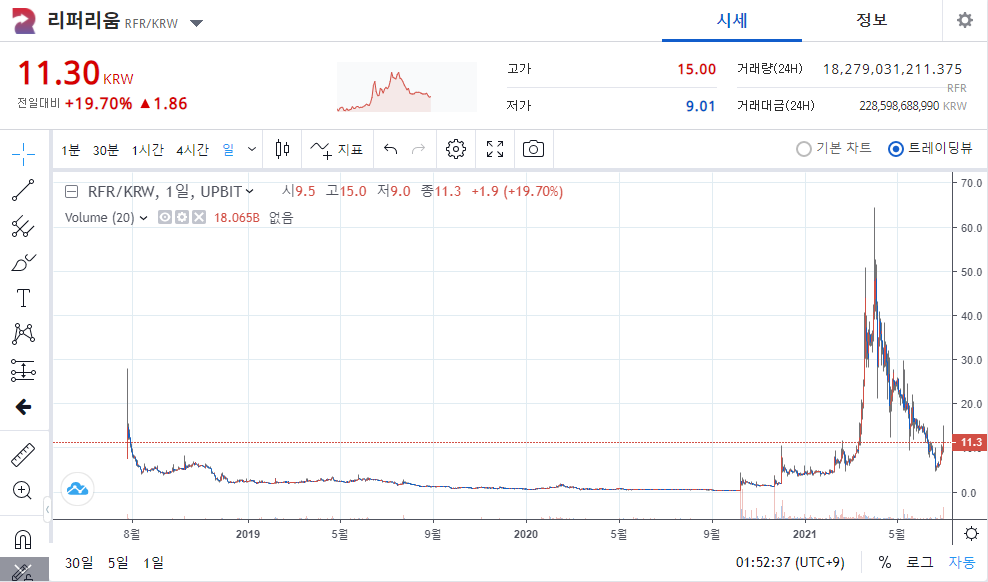Set the range to 1일

[153, 562]
